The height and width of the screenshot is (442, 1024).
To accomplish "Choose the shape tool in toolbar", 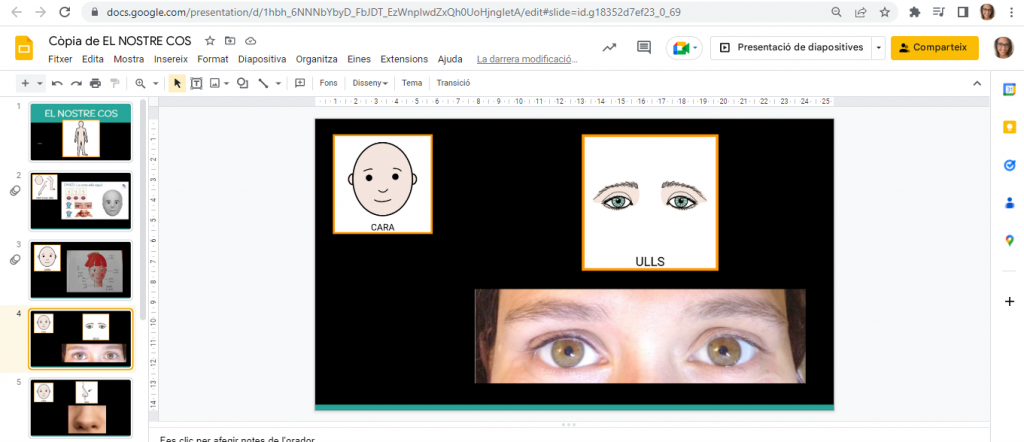I will (x=242, y=83).
